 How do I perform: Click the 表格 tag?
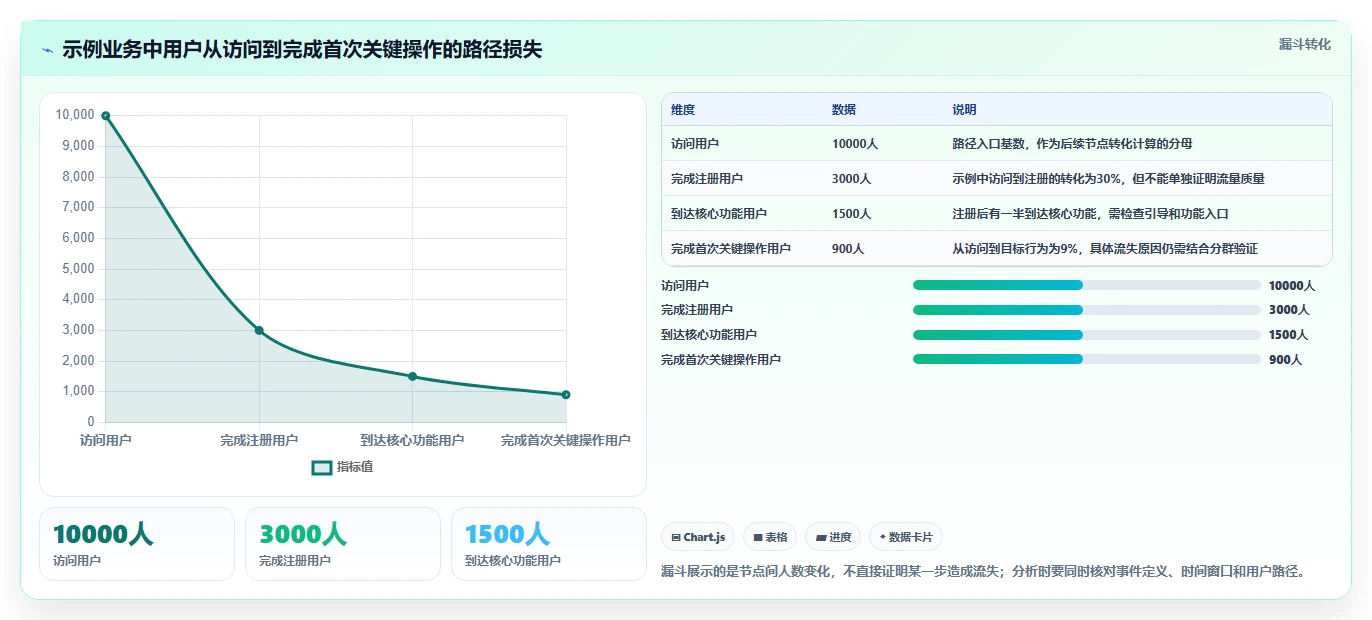tap(770, 537)
